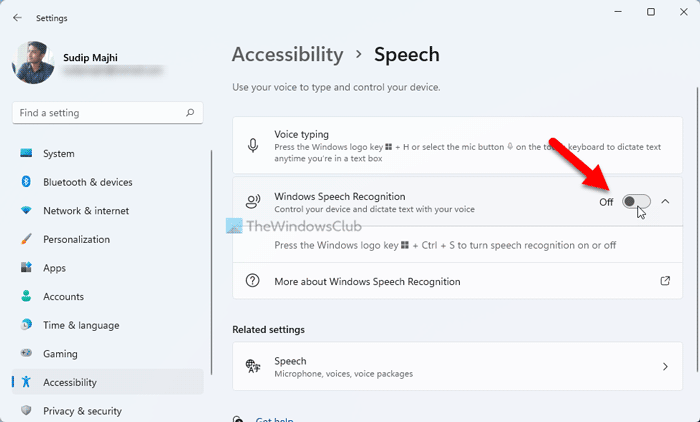Click the System monitor icon
The image size is (700, 422).
point(26,153)
